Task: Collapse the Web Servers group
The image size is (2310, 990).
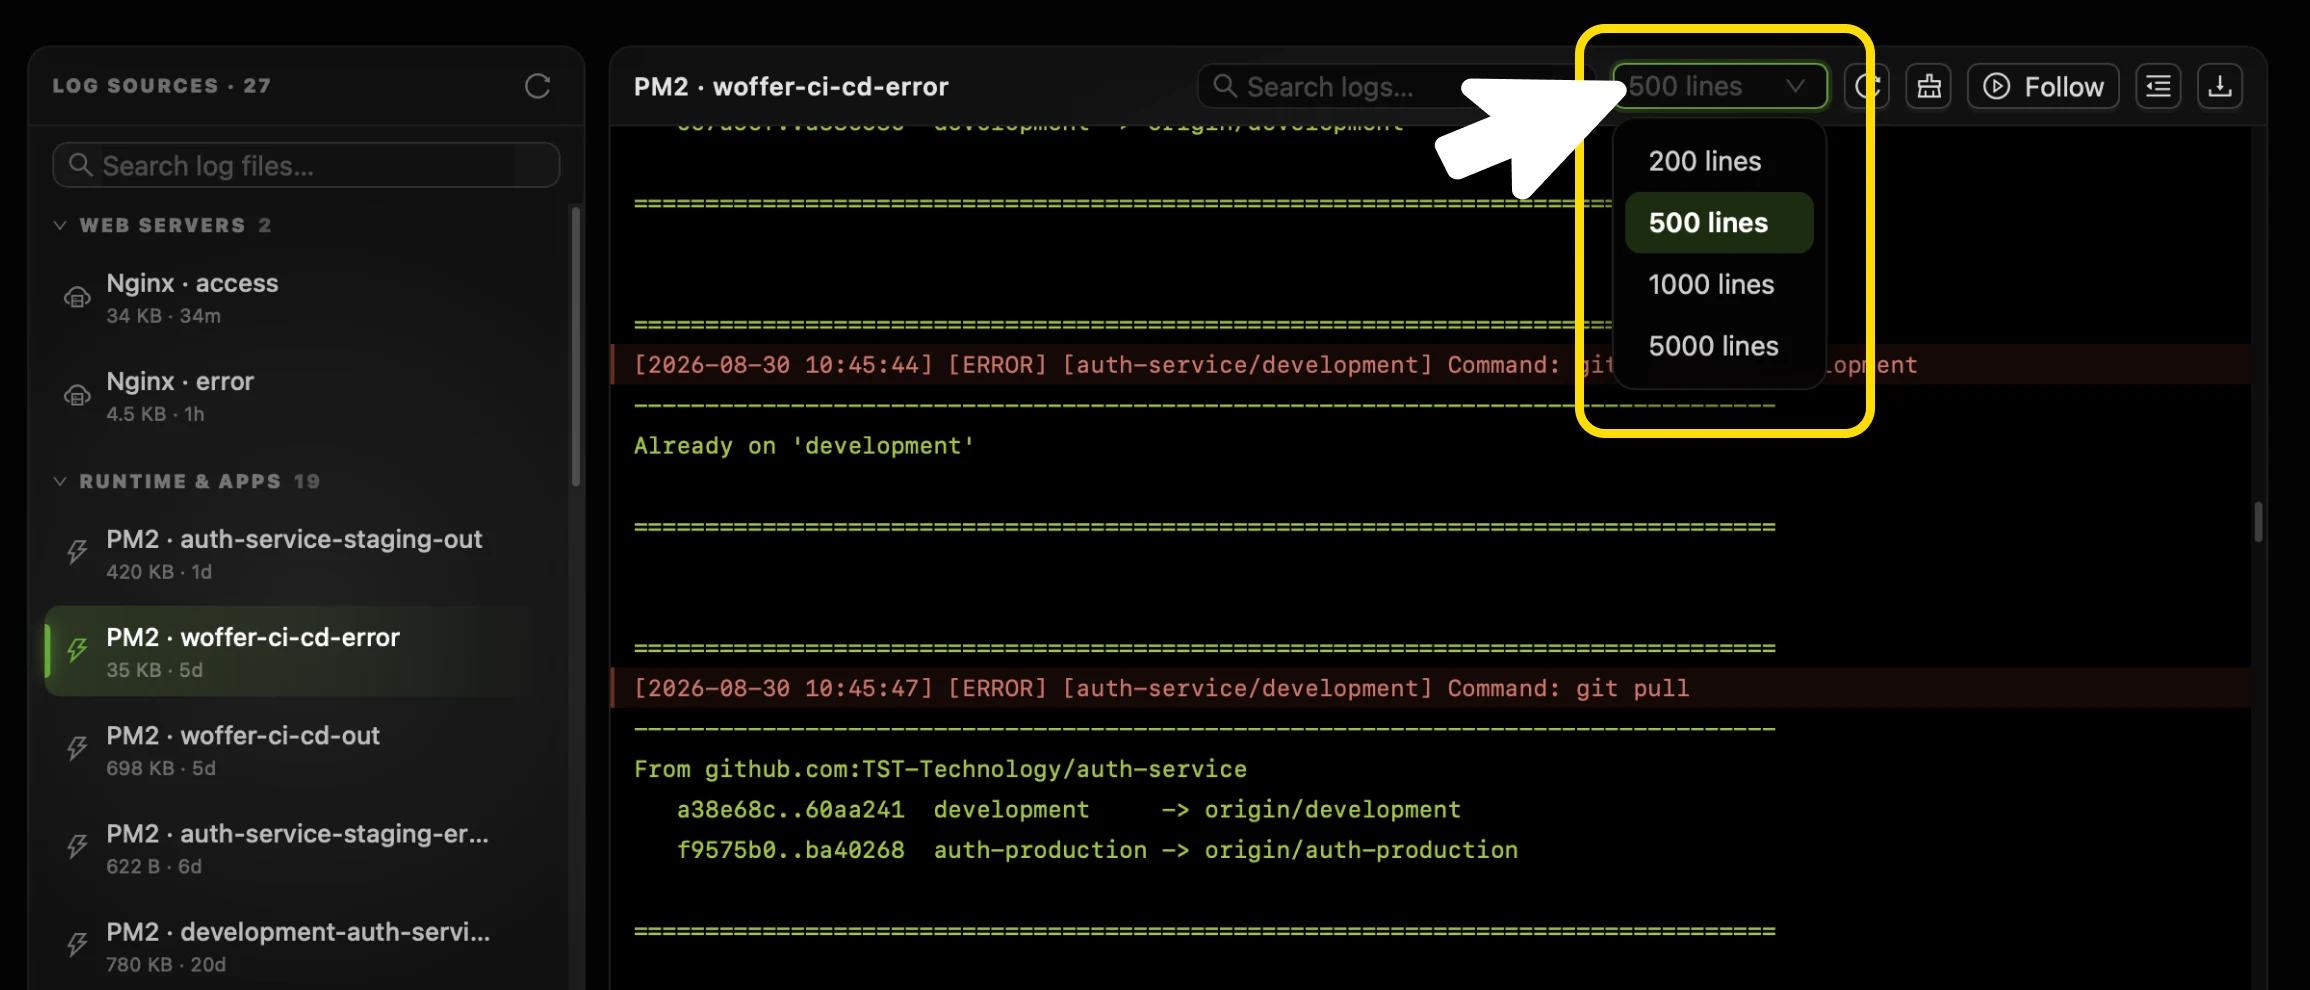Action: [60, 225]
